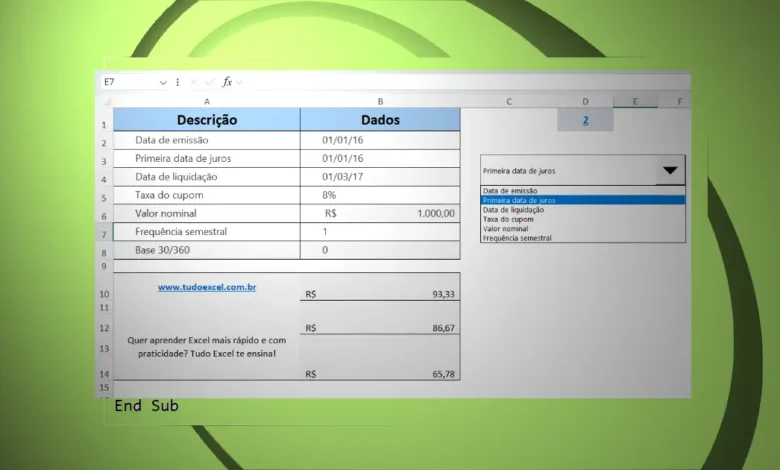Select cell 'Data de emissão' in column A

tap(207, 140)
